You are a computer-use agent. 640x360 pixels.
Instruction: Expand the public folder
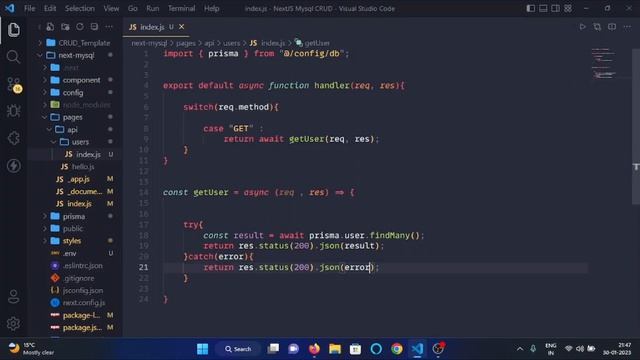click(x=75, y=229)
